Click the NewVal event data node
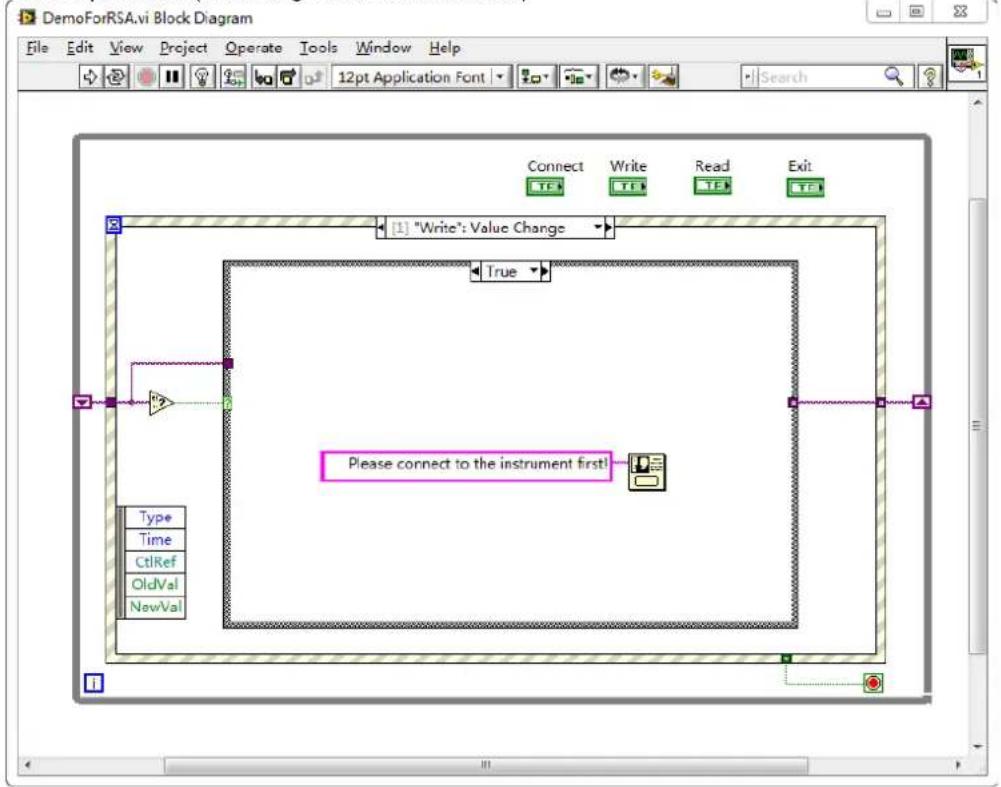Image resolution: width=1001 pixels, height=787 pixels. click(x=155, y=606)
